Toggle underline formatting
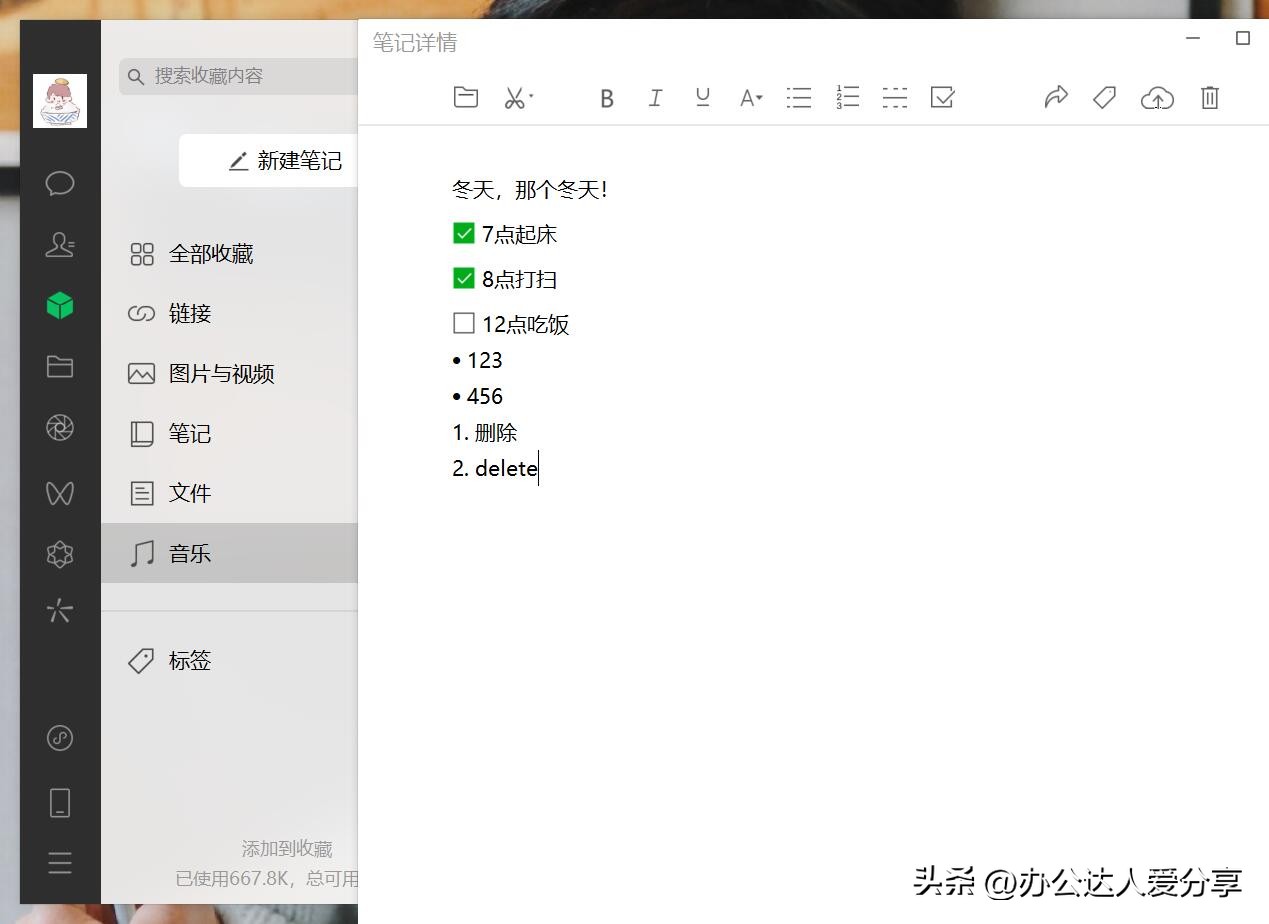Screen dimensions: 1269x924 [x=703, y=97]
